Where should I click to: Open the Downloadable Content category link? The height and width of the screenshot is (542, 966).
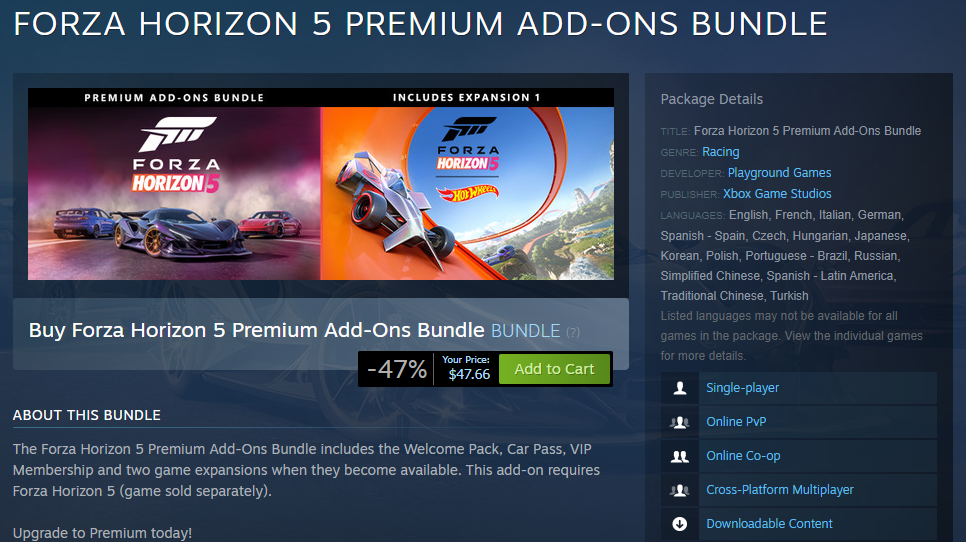769,524
